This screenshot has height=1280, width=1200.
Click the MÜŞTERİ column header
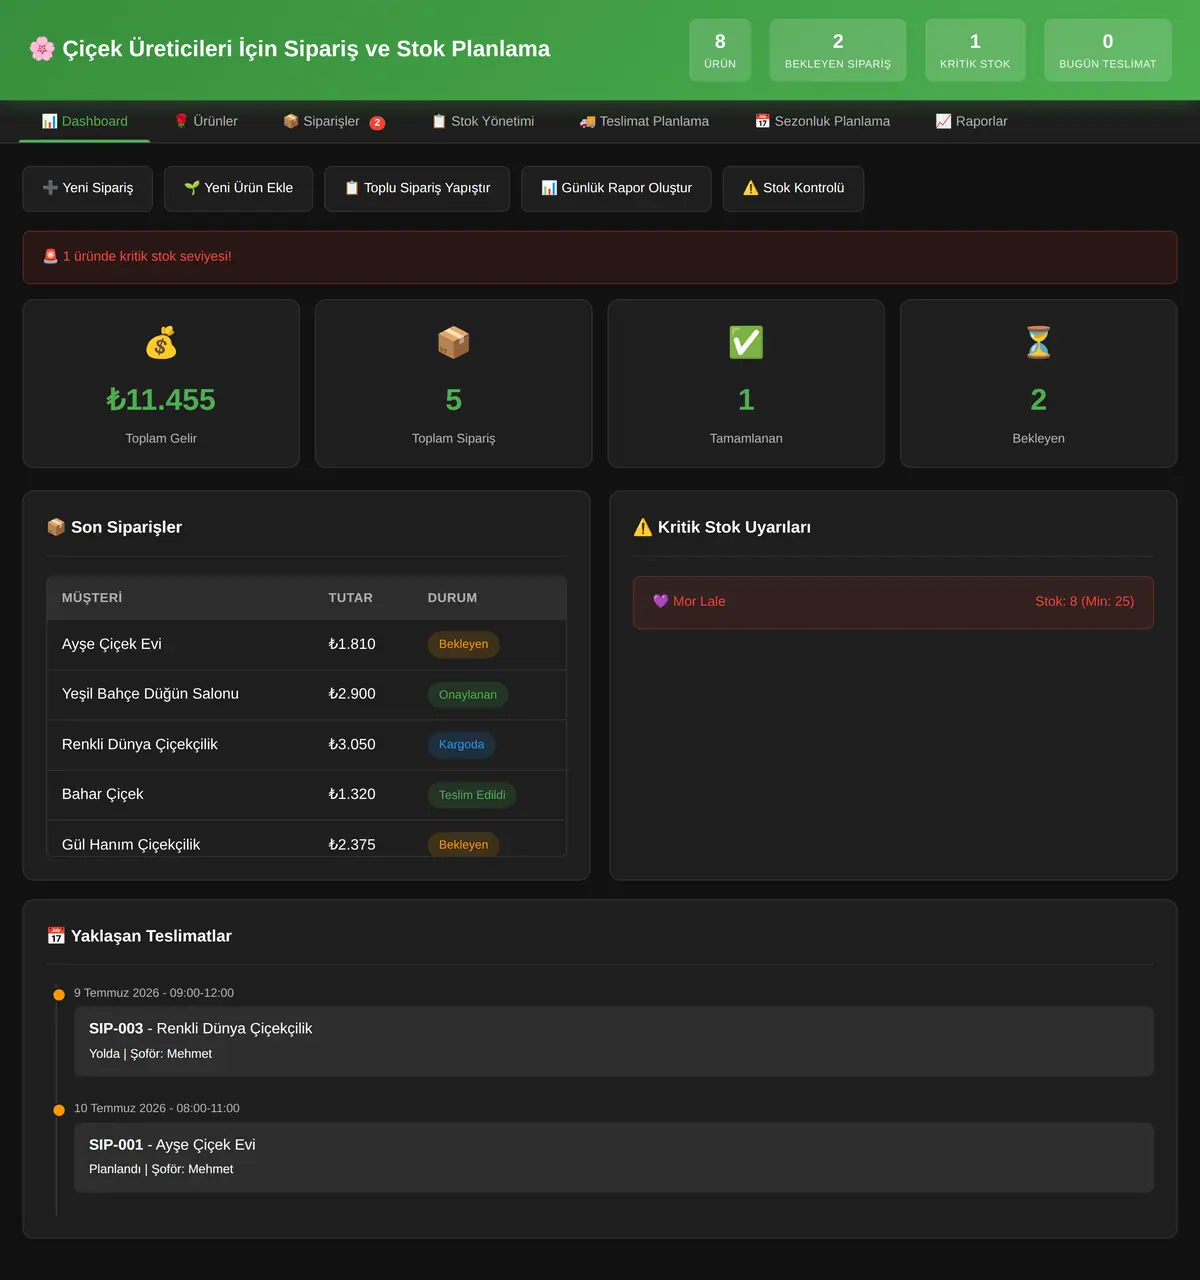[92, 598]
